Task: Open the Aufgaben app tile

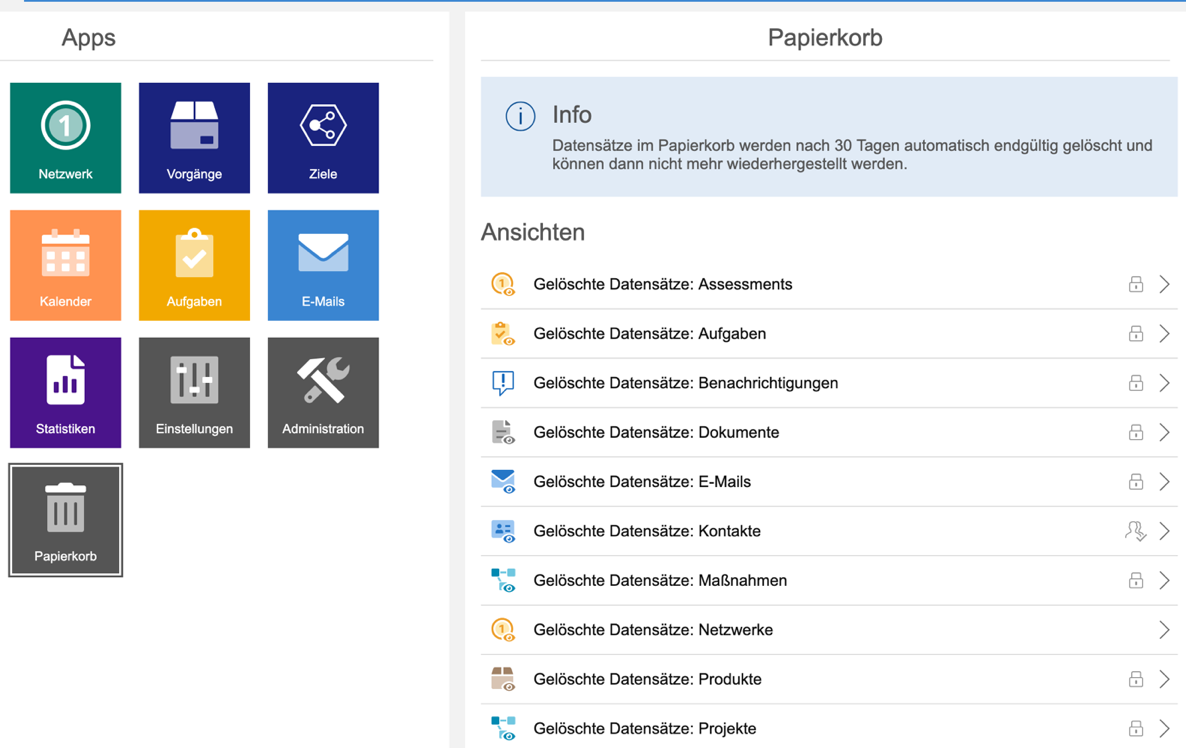Action: click(x=194, y=265)
